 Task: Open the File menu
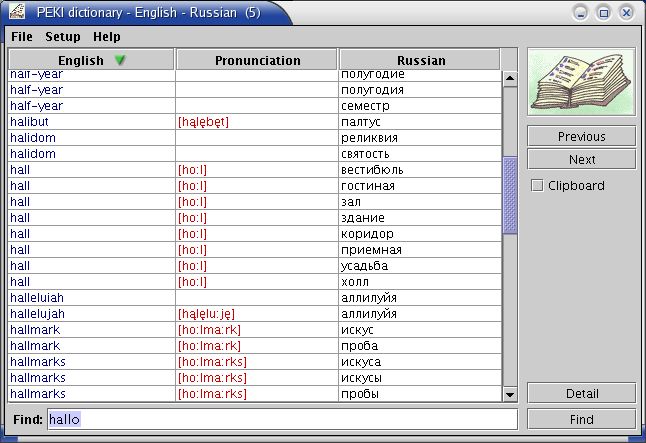pos(22,36)
